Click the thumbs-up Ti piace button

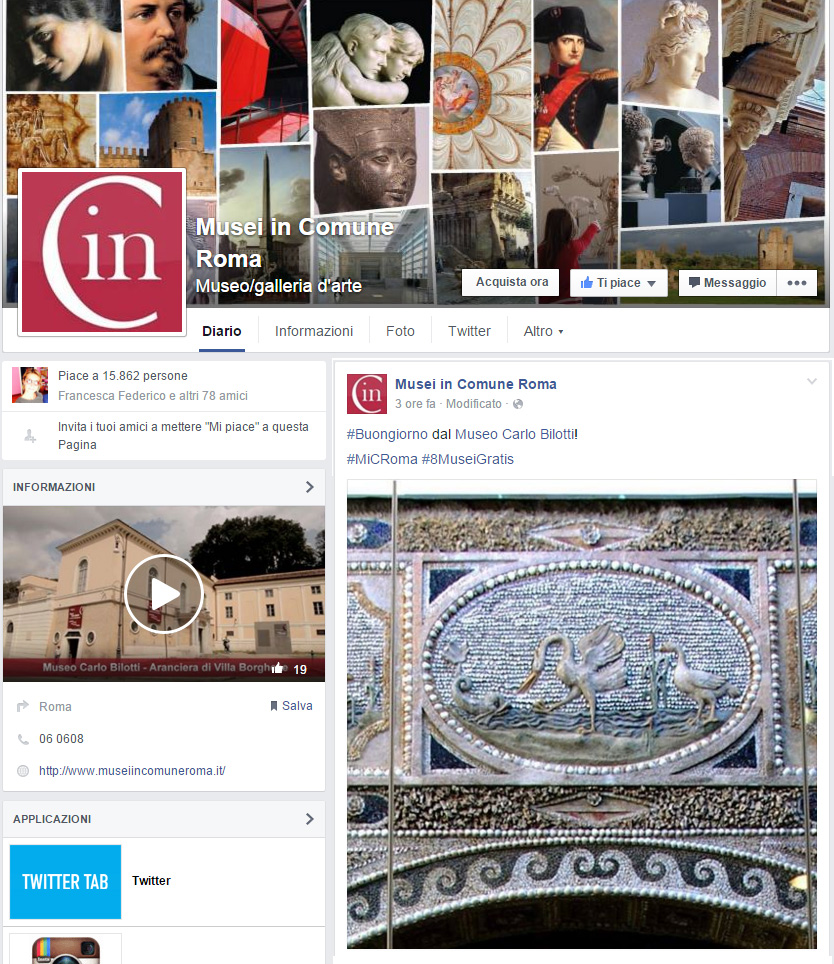(618, 283)
